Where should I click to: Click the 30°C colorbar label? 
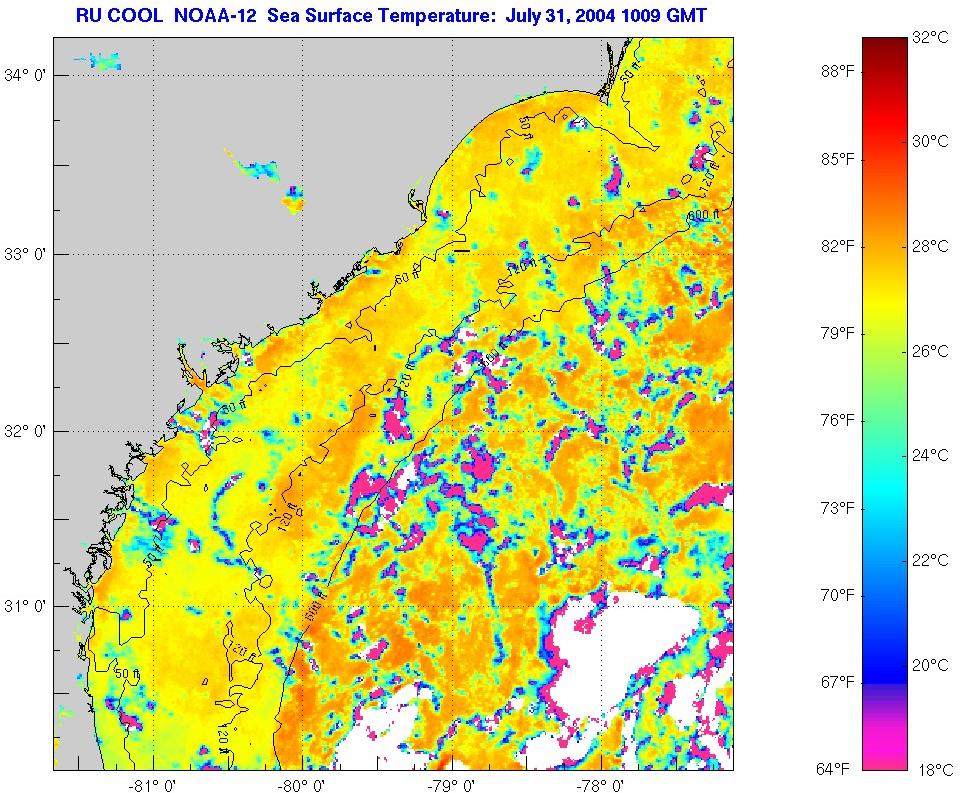tap(930, 141)
